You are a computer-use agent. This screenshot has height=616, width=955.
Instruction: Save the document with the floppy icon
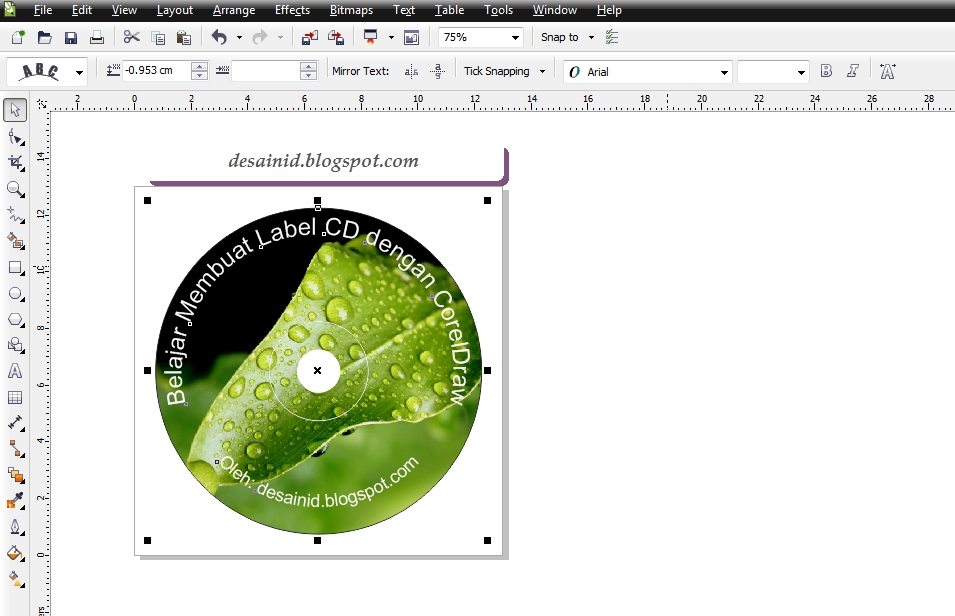[x=71, y=38]
